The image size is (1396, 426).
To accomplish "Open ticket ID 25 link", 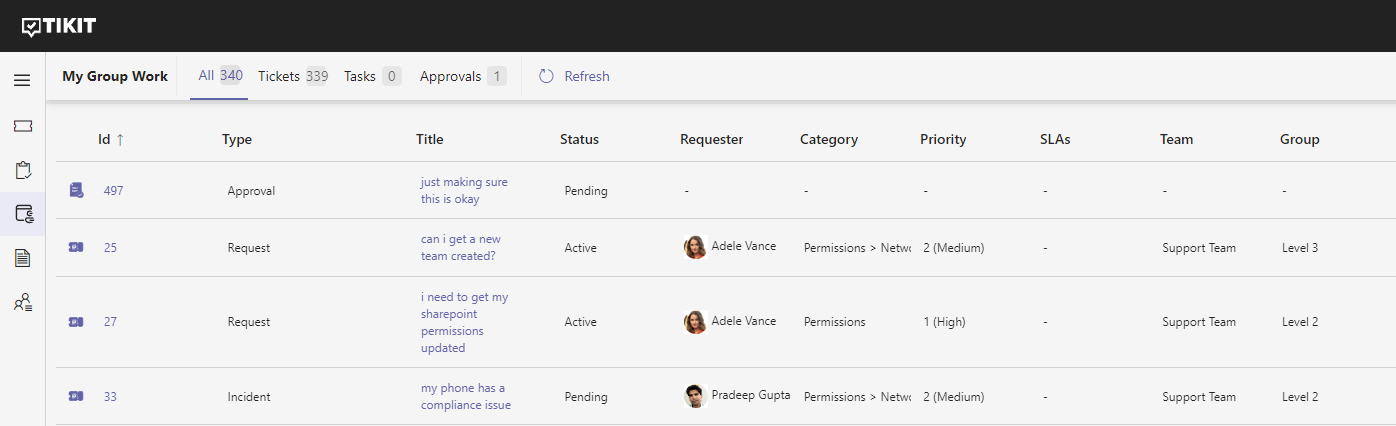I will click(x=110, y=247).
